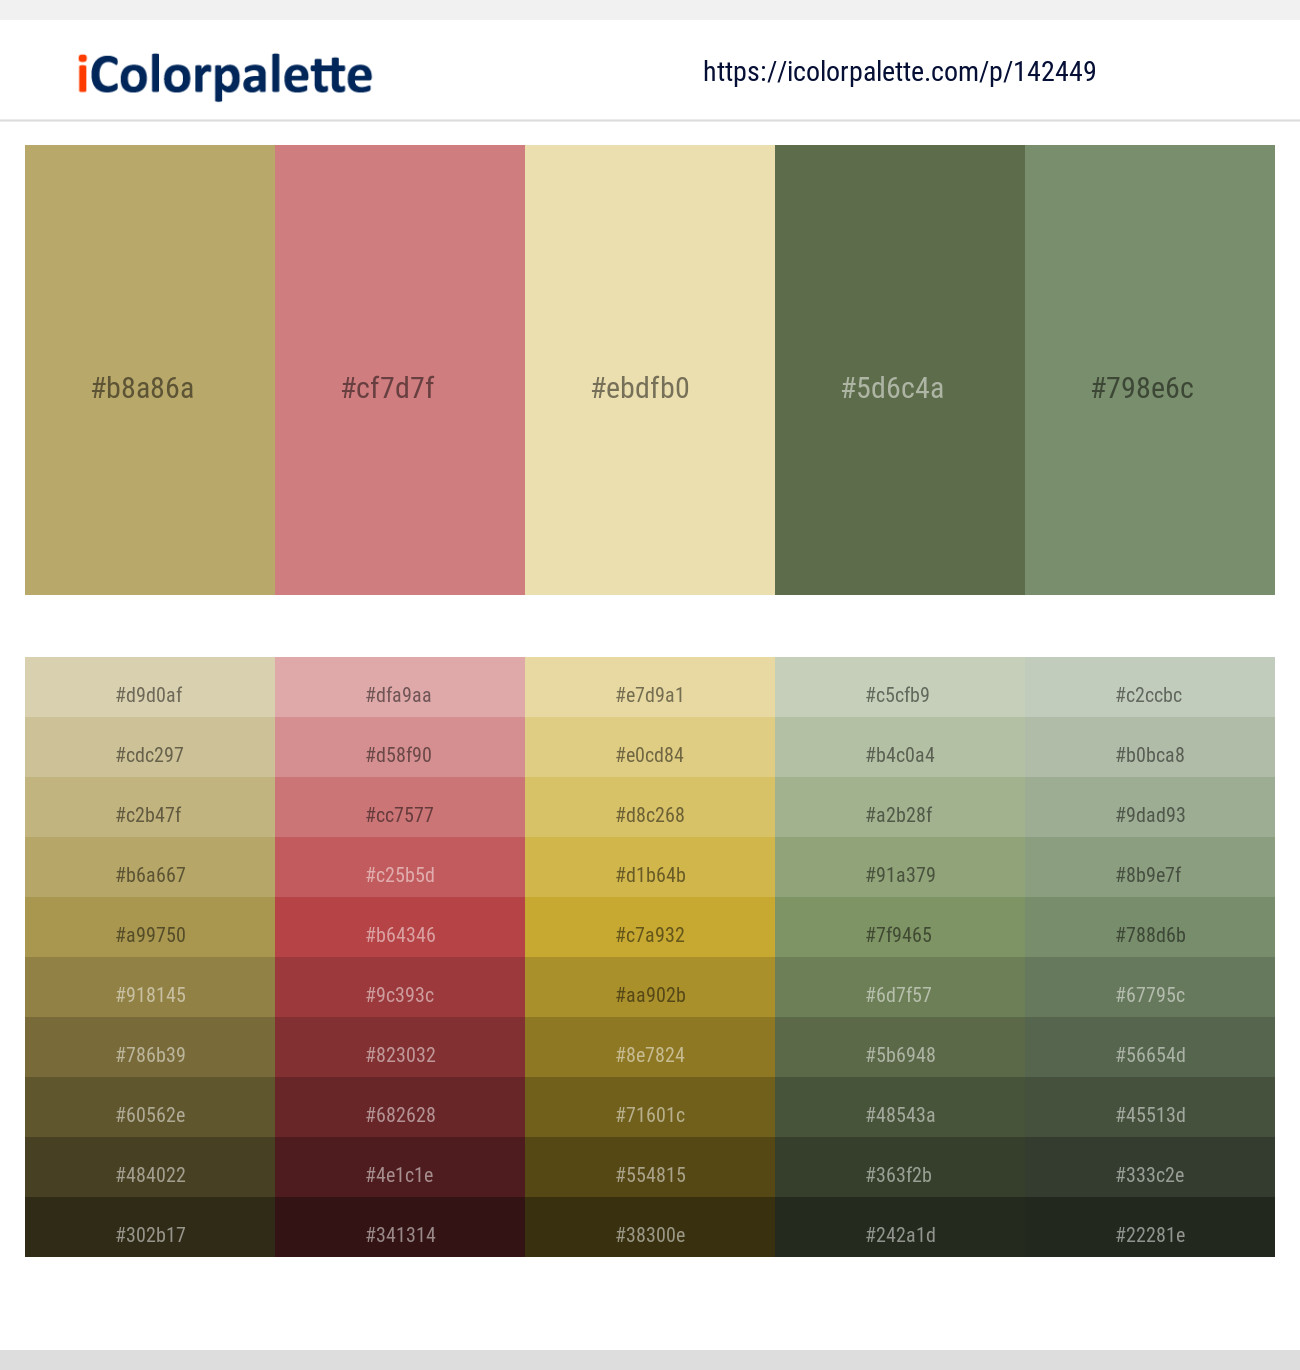Pick the #22281e shade cell
This screenshot has width=1300, height=1370.
tap(1150, 1227)
